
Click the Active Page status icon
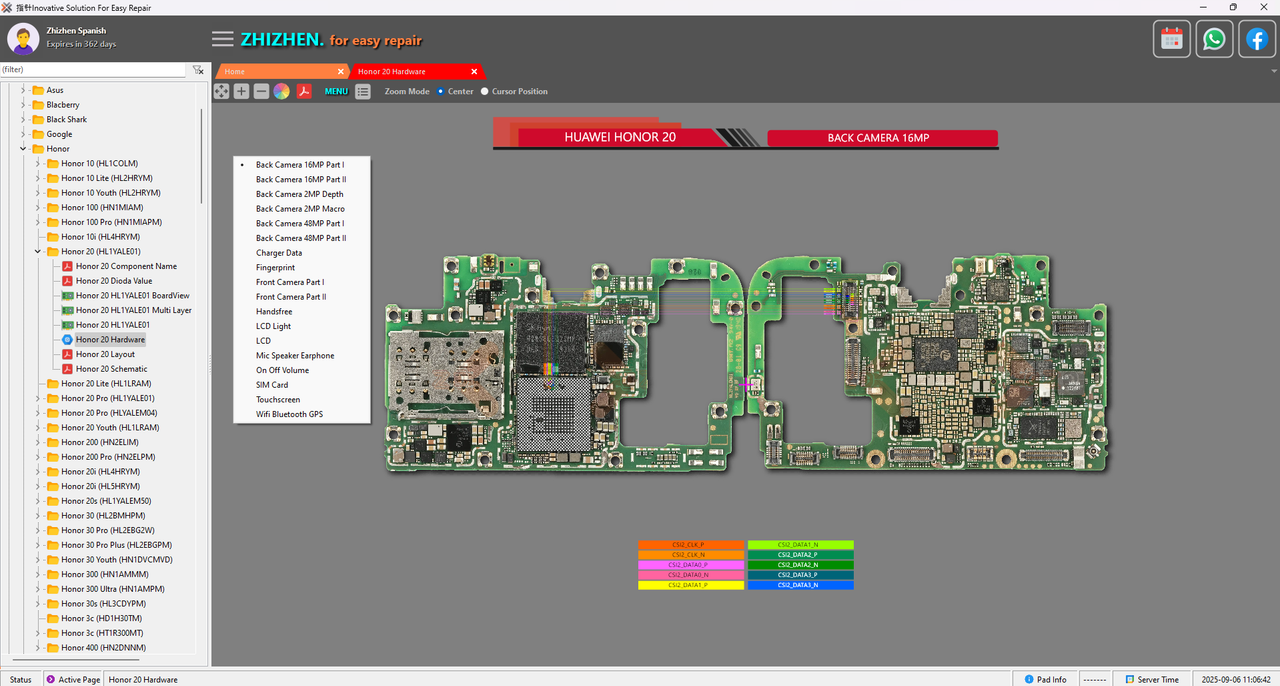click(x=51, y=679)
